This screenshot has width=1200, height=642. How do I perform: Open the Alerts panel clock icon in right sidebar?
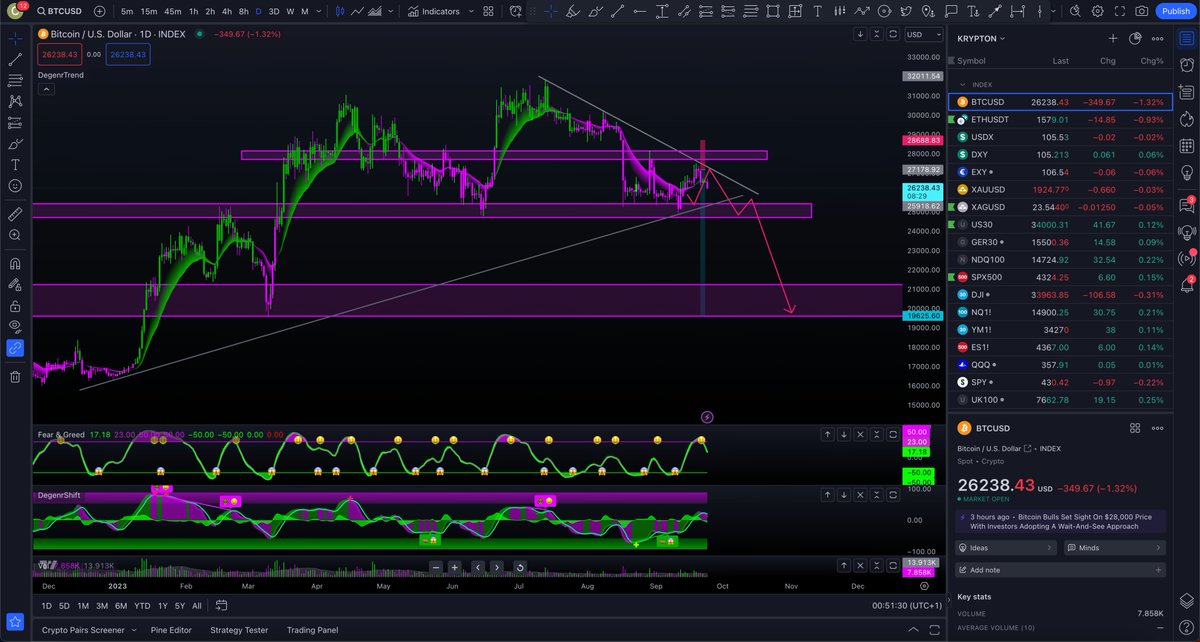(1186, 66)
